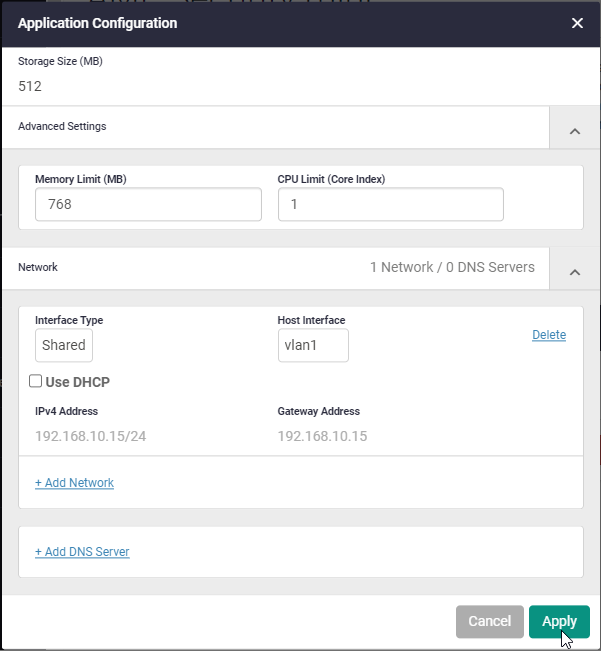The width and height of the screenshot is (601, 651).
Task: Click the Memory Limit (MB) input field
Action: click(x=148, y=205)
